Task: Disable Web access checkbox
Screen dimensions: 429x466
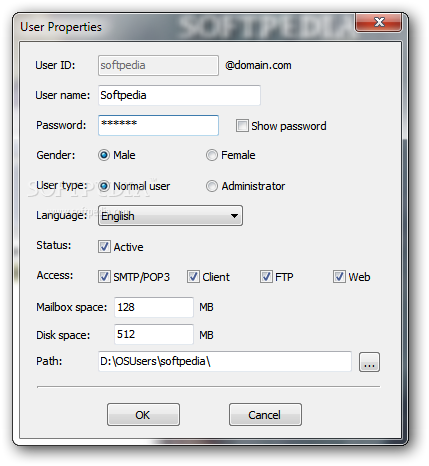Action: point(339,277)
